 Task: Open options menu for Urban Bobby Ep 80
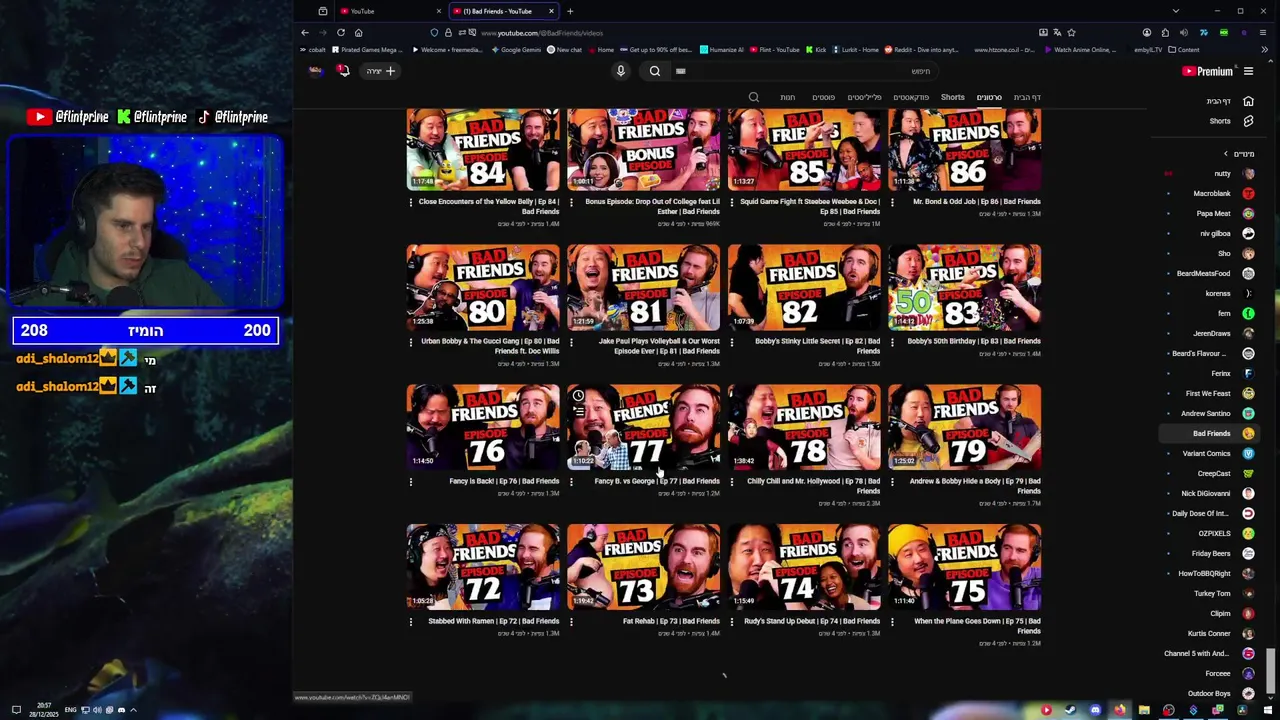(x=410, y=341)
